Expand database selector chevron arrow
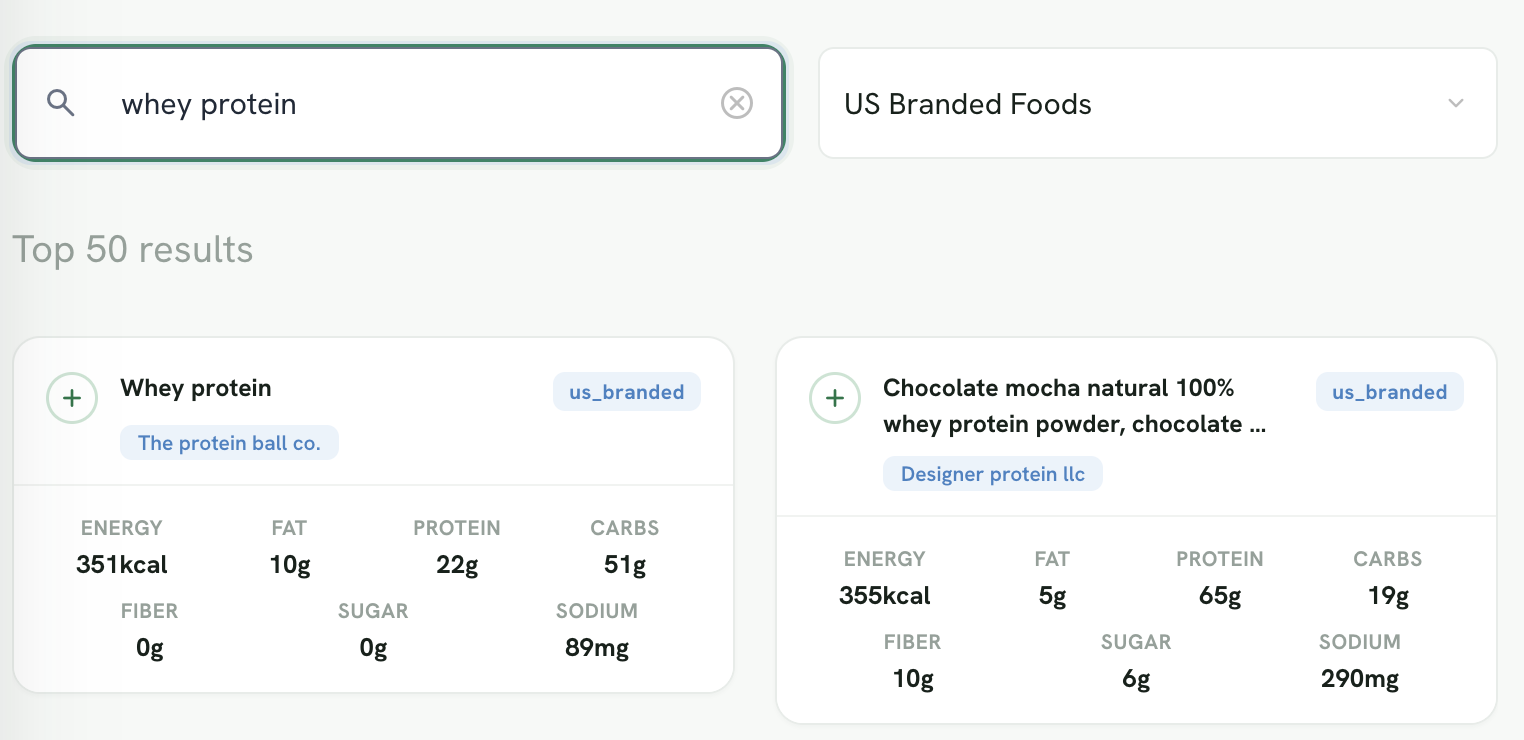The width and height of the screenshot is (1524, 740). (1456, 103)
